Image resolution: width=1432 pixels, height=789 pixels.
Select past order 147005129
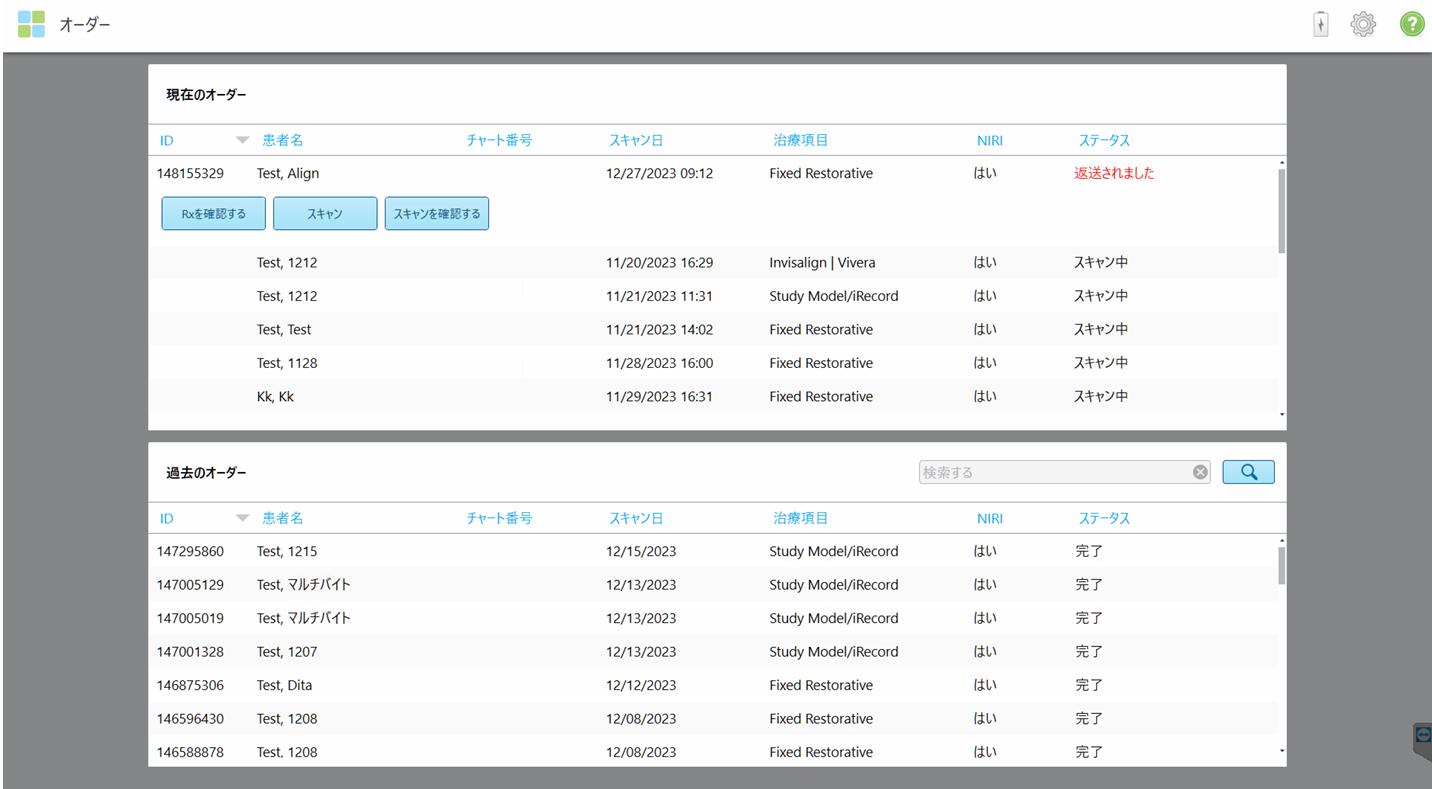[713, 584]
